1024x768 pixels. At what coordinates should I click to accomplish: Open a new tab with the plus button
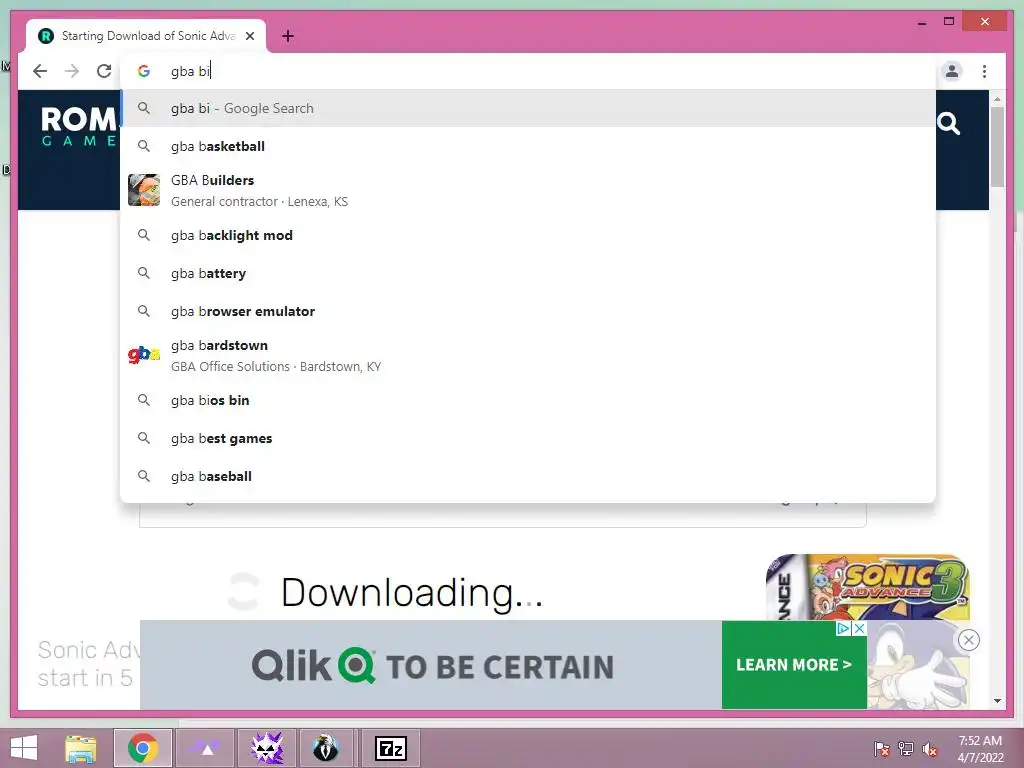[x=288, y=36]
